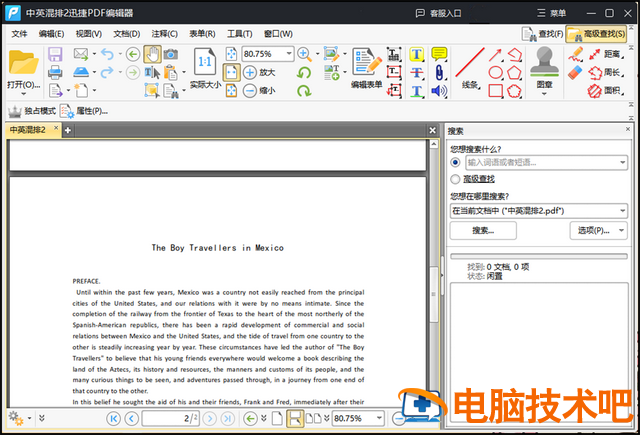Expand the settings gear dropdown in status bar
Screen dimensions: 640x435
29,418
